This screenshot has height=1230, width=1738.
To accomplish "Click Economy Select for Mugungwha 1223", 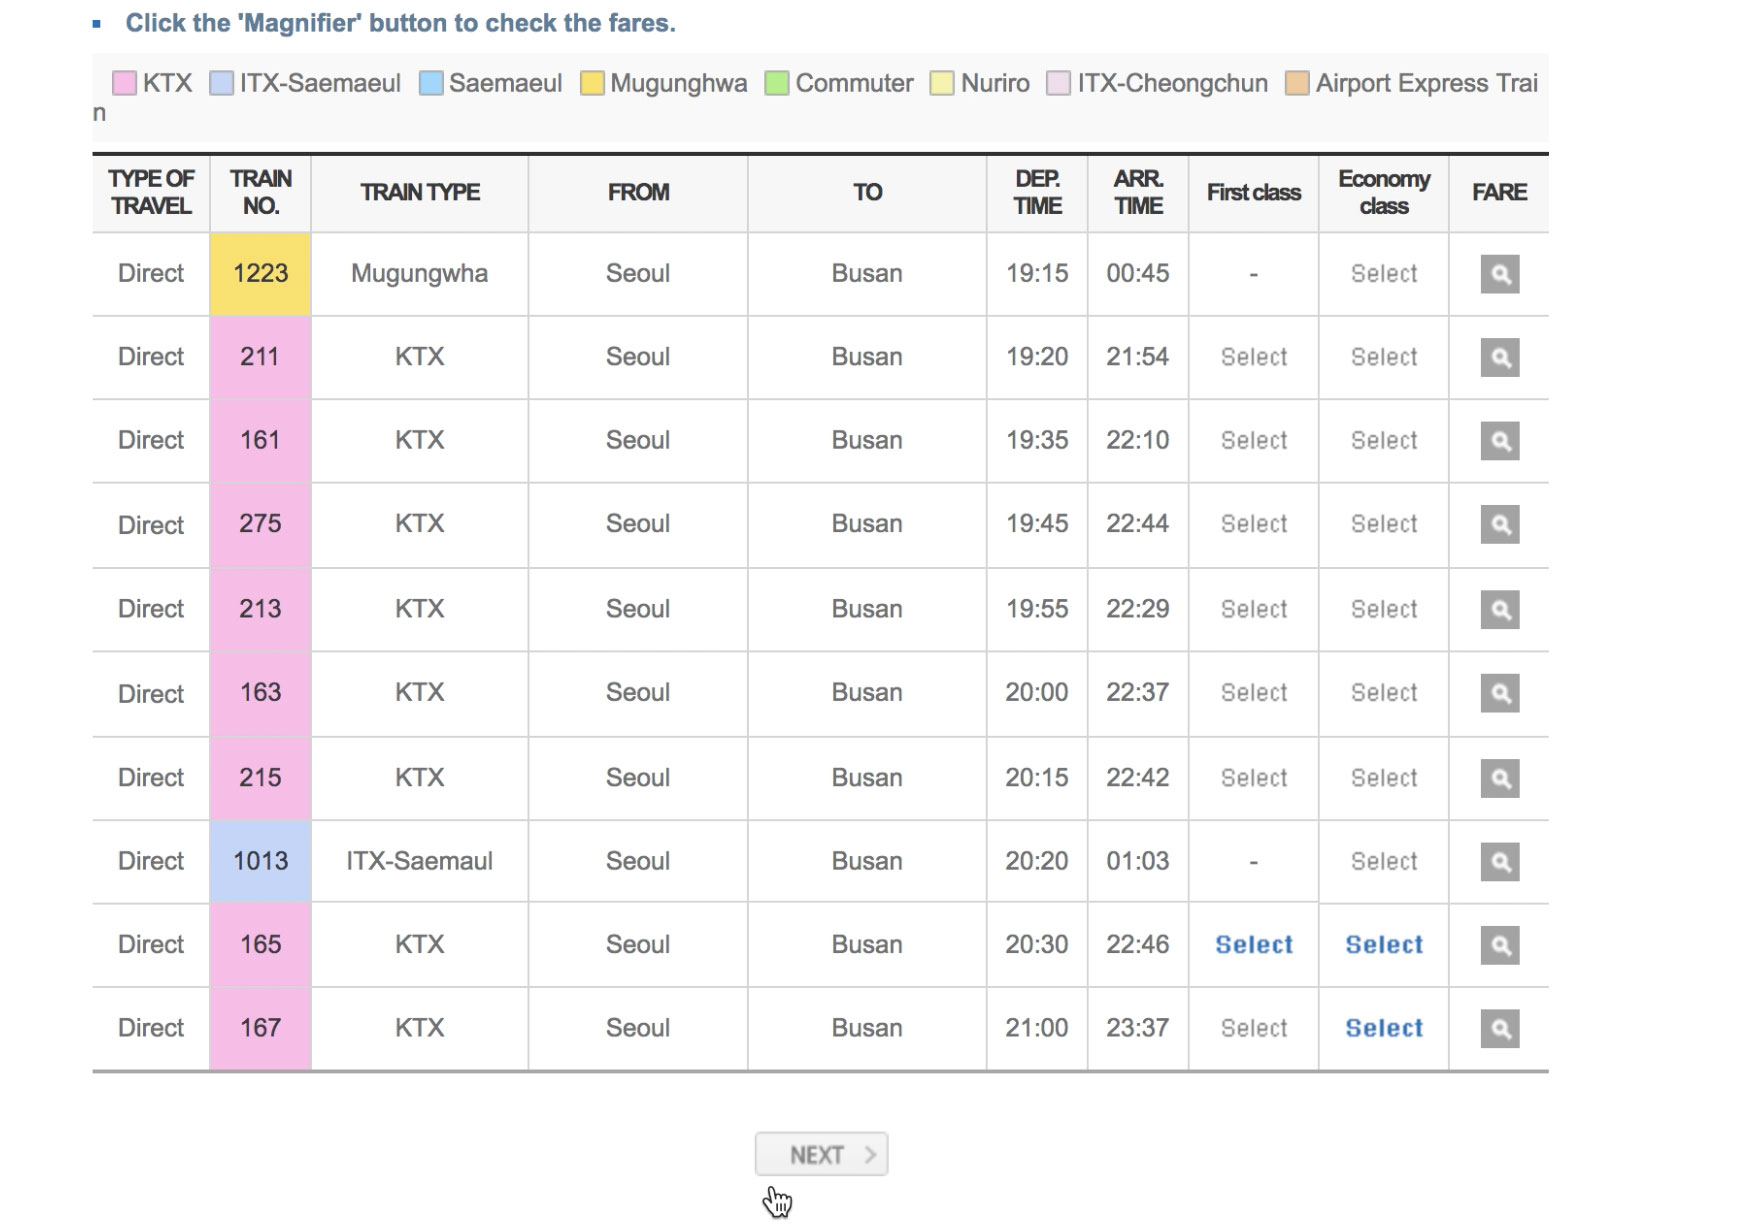I will pyautogui.click(x=1383, y=273).
